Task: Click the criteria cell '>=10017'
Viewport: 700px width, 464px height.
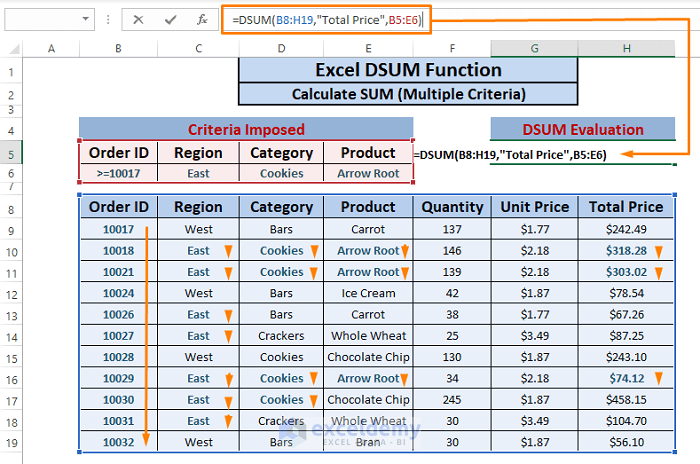Action: 118,173
